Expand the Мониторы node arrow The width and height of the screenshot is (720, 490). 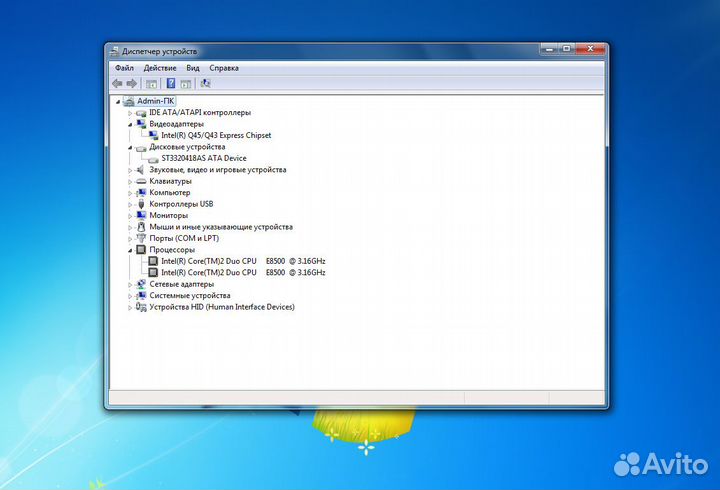click(x=130, y=216)
